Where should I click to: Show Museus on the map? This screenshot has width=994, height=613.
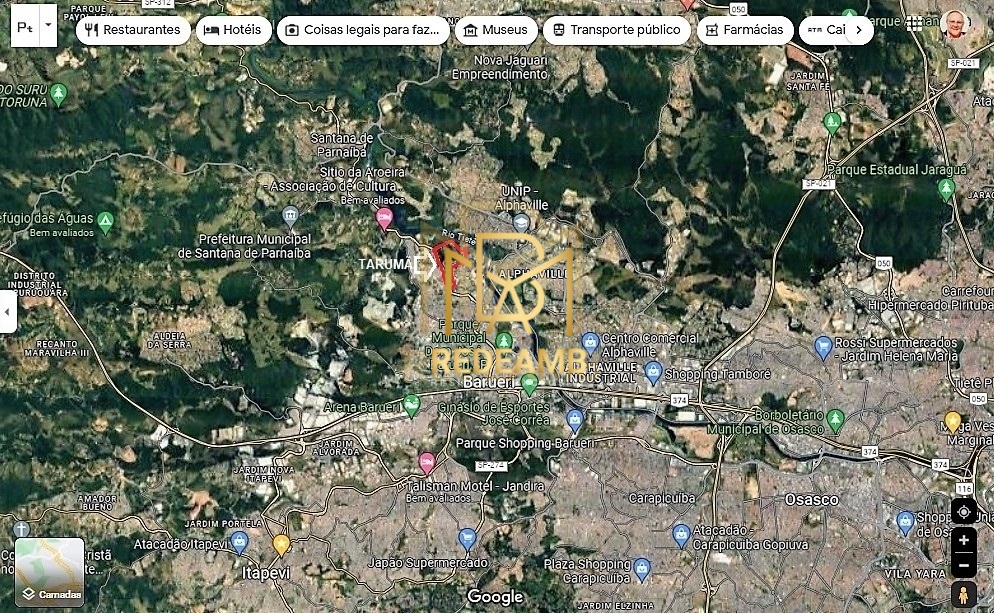496,30
